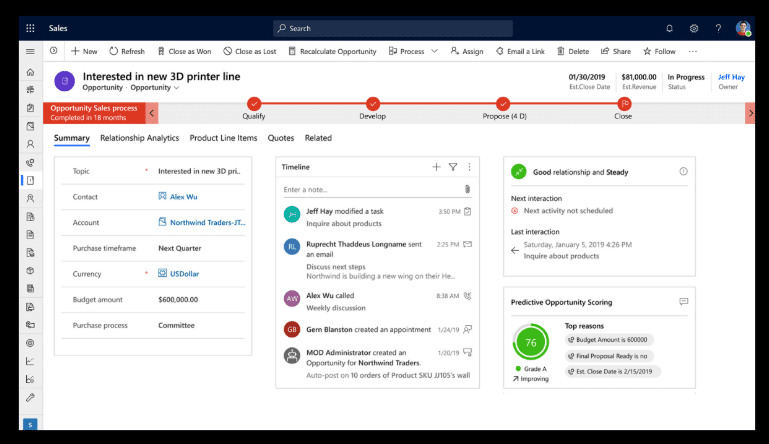
Task: Select the Qualify stage
Action: (254, 104)
